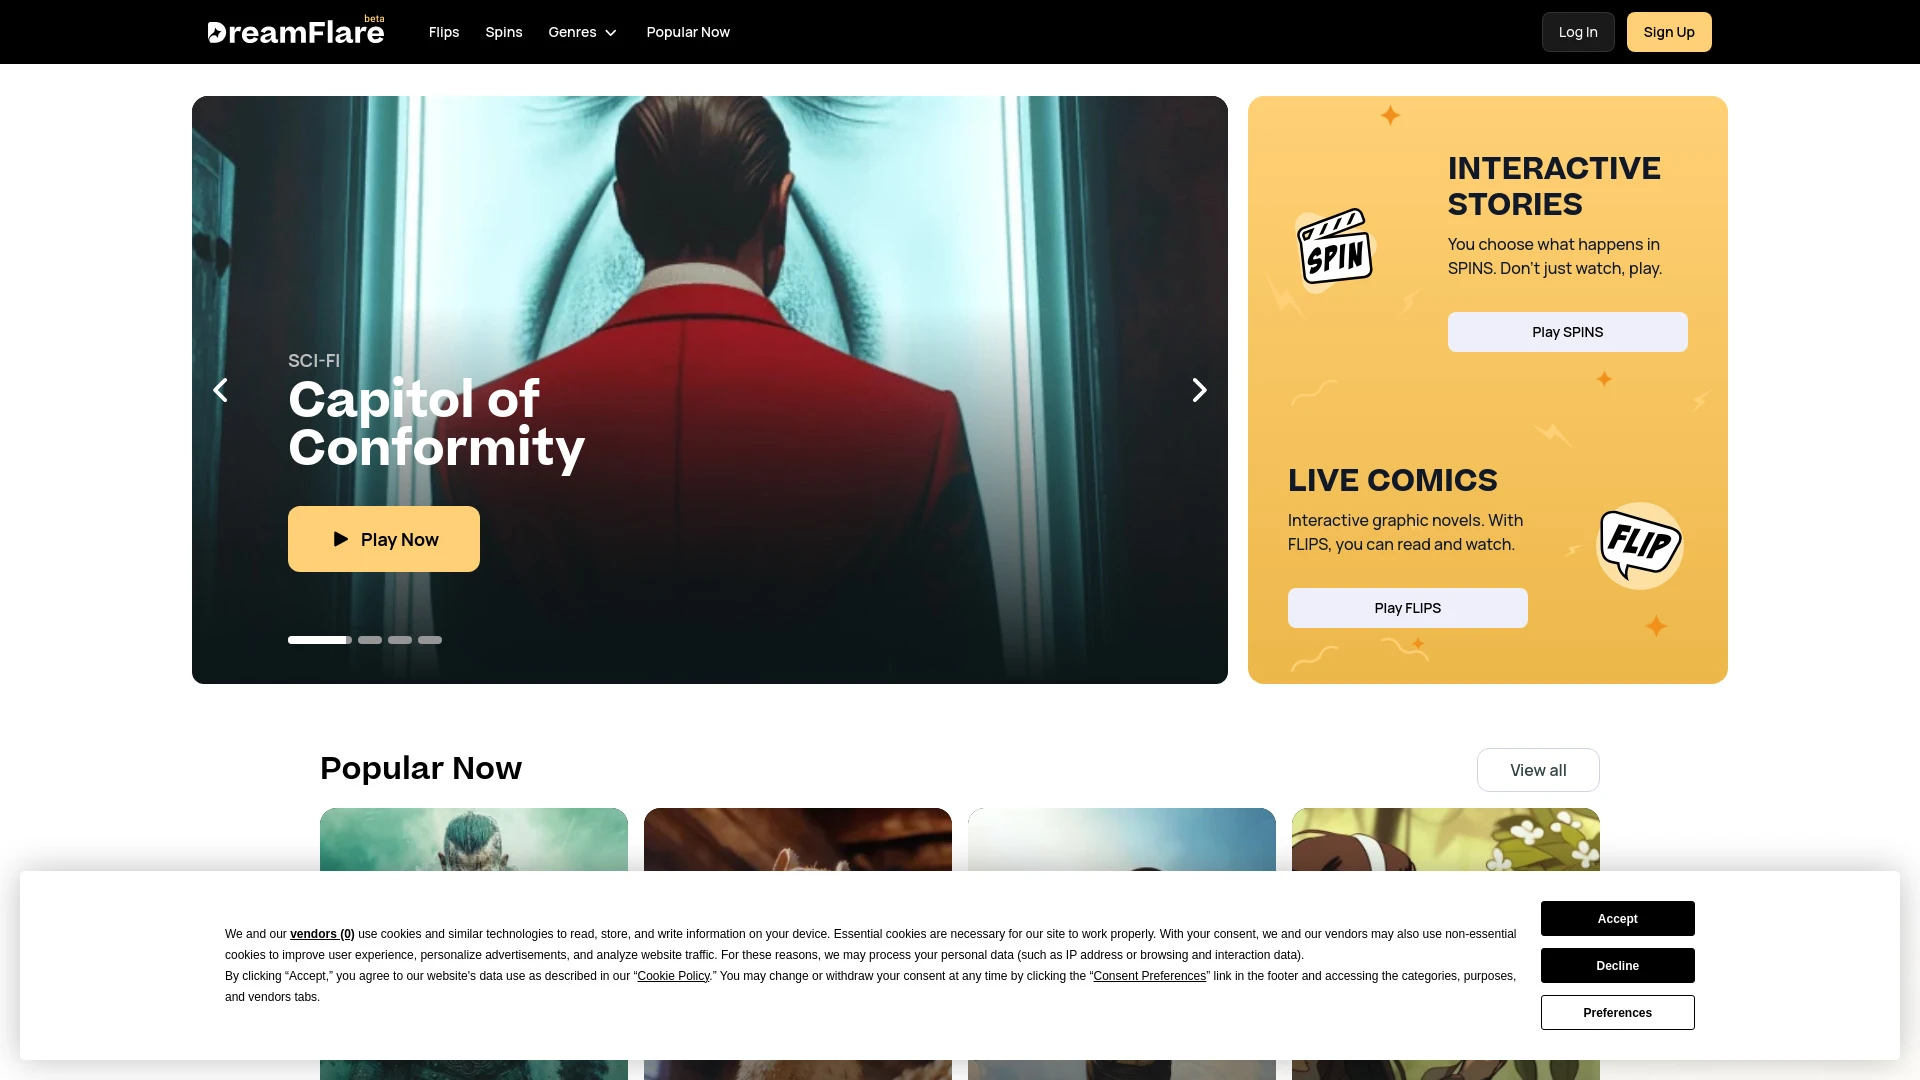The height and width of the screenshot is (1080, 1920).
Task: Select Flips navigation menu item
Action: 444,32
